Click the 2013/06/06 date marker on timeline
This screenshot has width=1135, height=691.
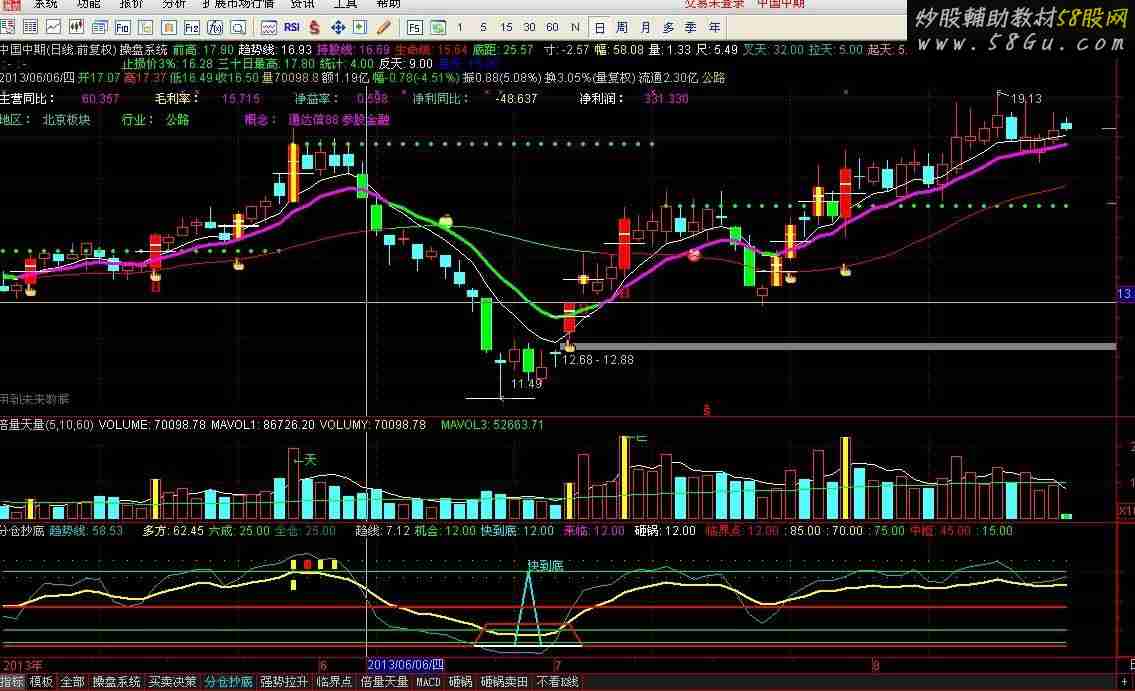tap(405, 664)
